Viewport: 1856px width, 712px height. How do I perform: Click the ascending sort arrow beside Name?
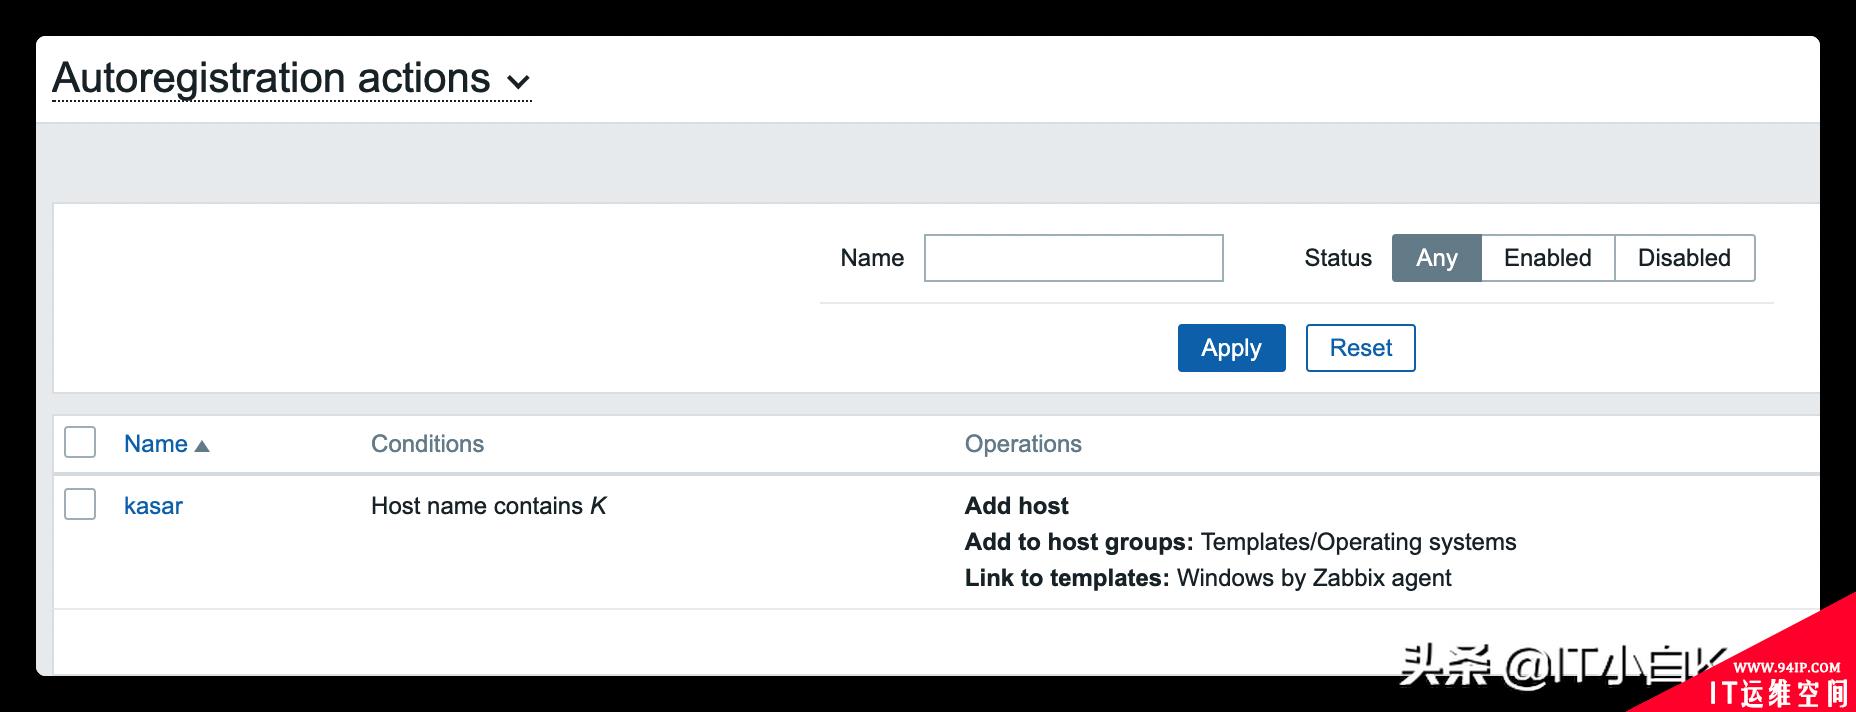tap(202, 446)
